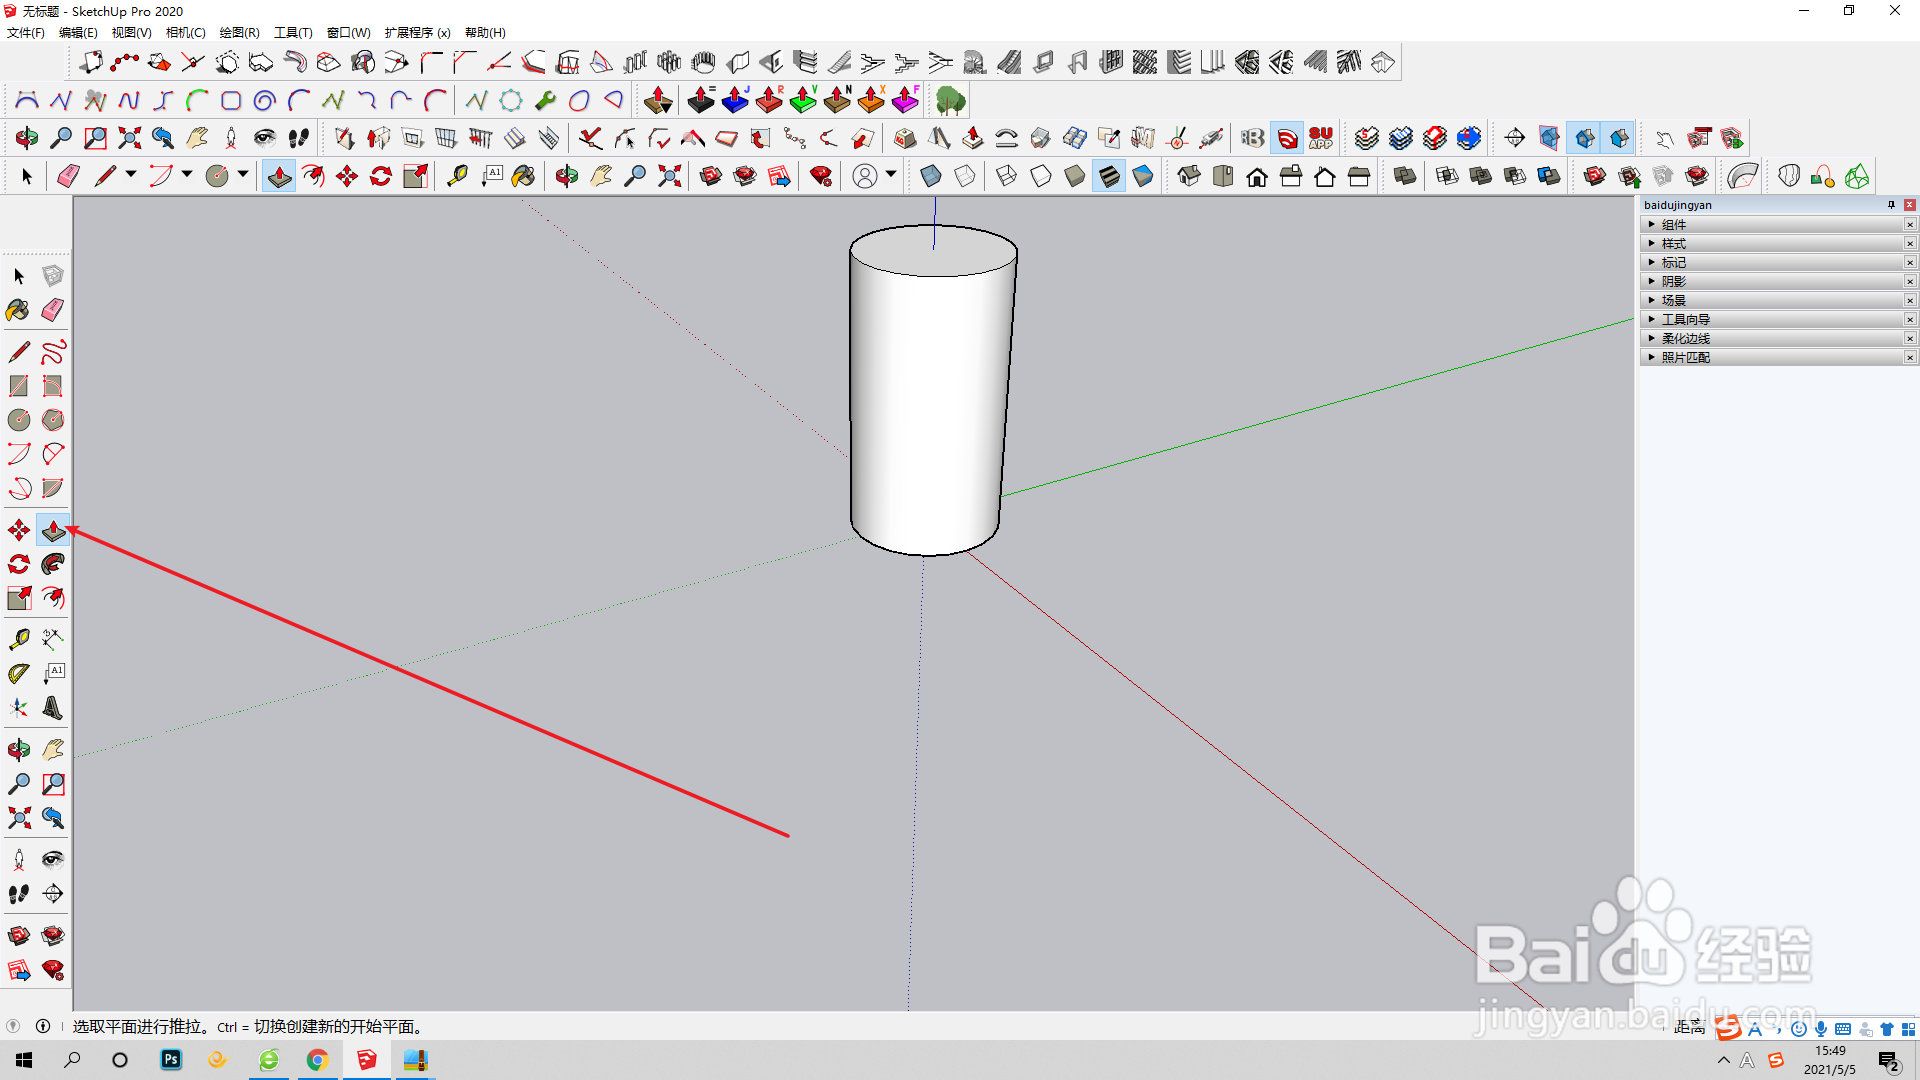The height and width of the screenshot is (1080, 1920).
Task: Toggle X-ray face style
Action: (x=931, y=177)
